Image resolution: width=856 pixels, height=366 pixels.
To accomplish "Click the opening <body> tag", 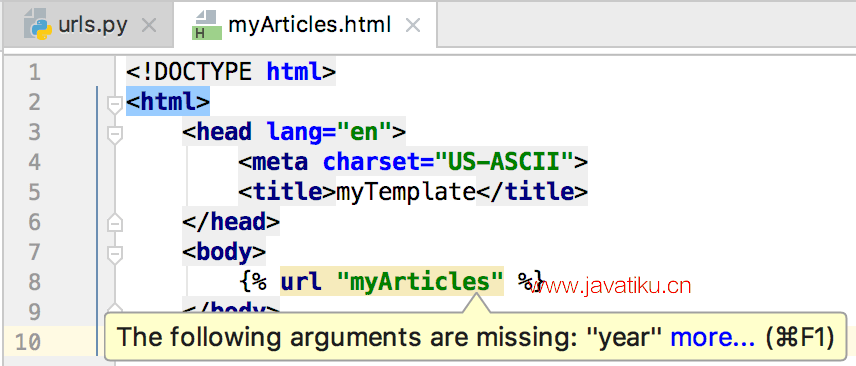I will [224, 252].
